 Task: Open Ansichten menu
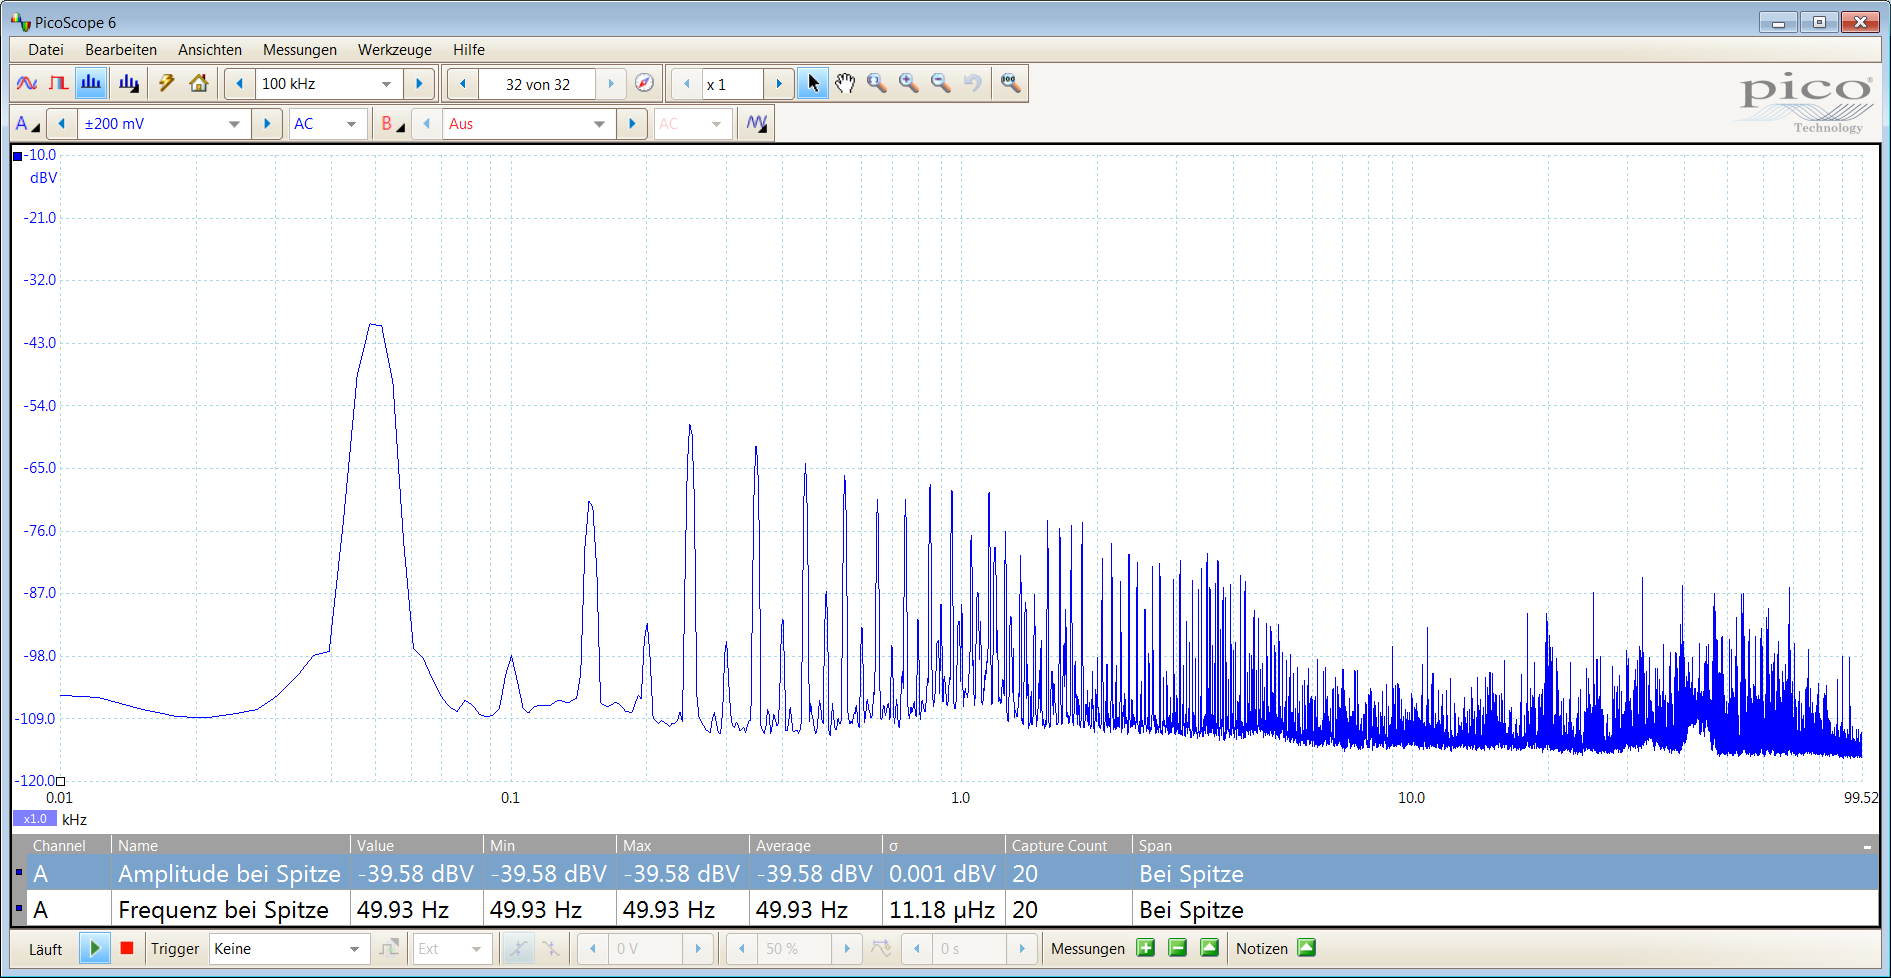(x=210, y=49)
